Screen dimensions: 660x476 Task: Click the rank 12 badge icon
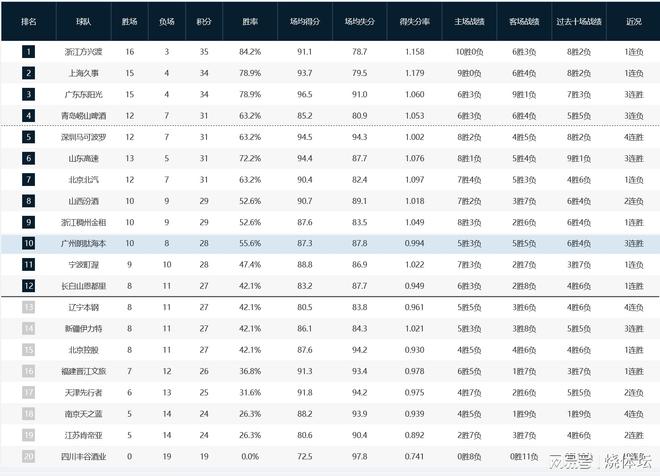pyautogui.click(x=29, y=286)
